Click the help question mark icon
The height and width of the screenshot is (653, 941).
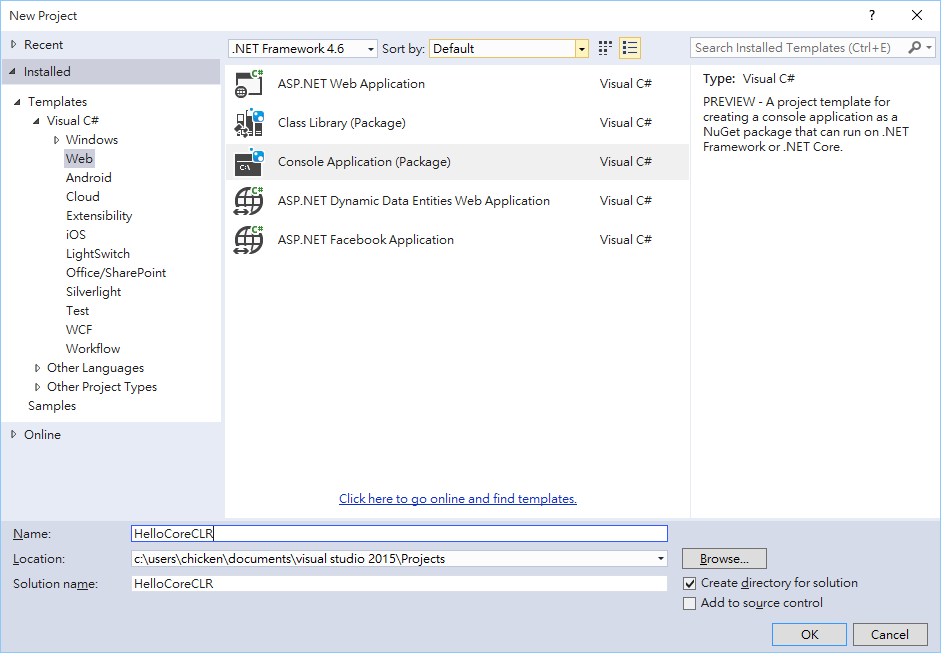(872, 15)
